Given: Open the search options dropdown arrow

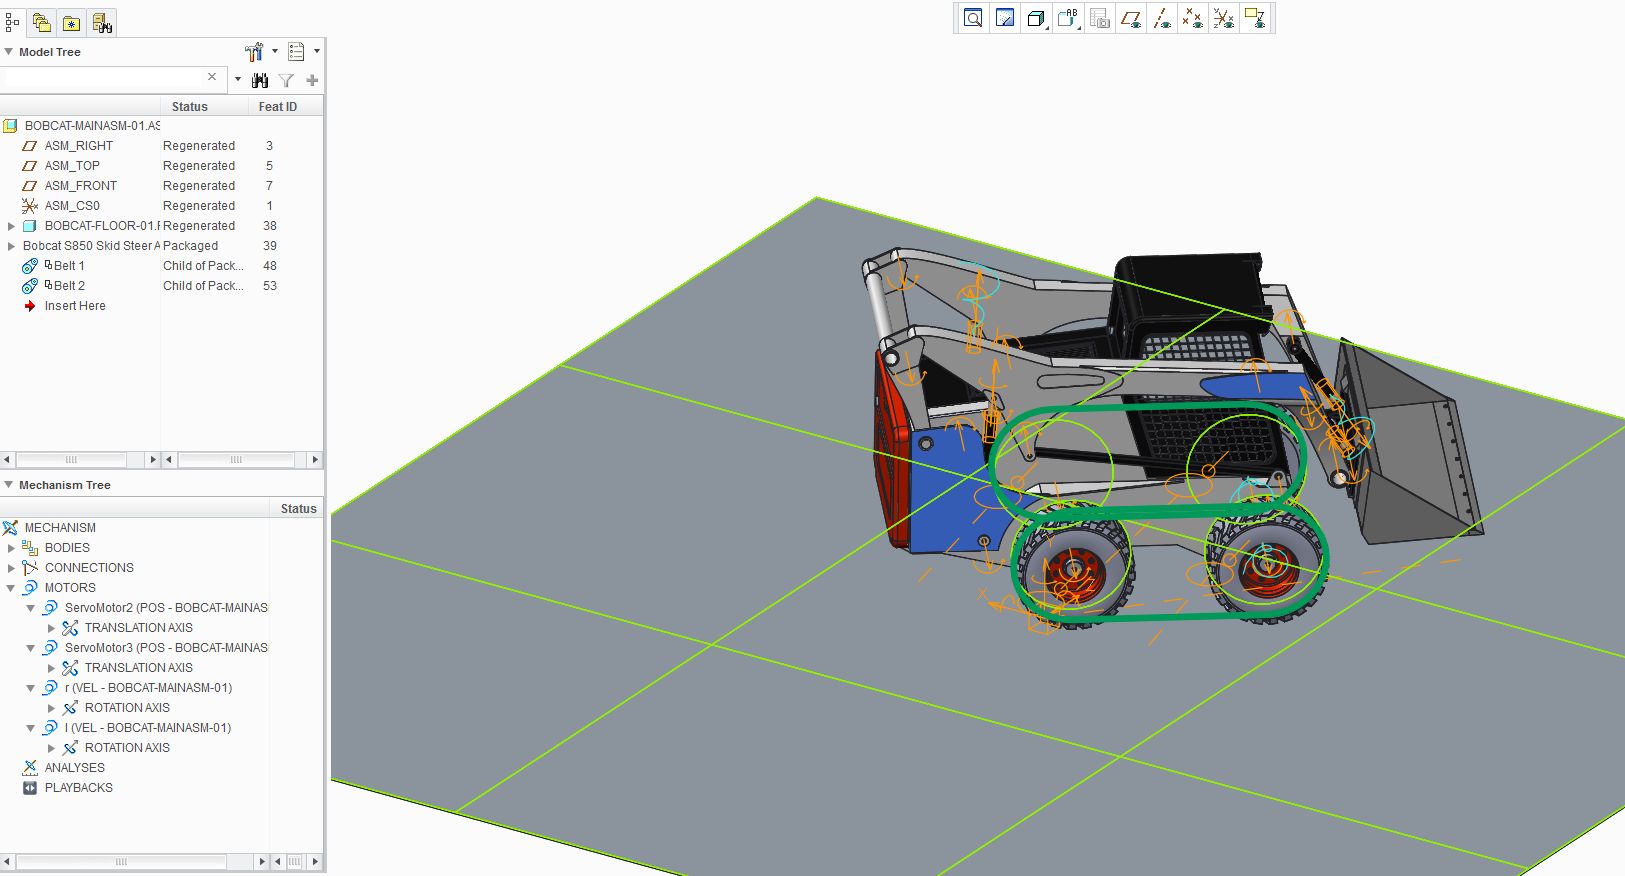Looking at the screenshot, I should click(x=238, y=79).
